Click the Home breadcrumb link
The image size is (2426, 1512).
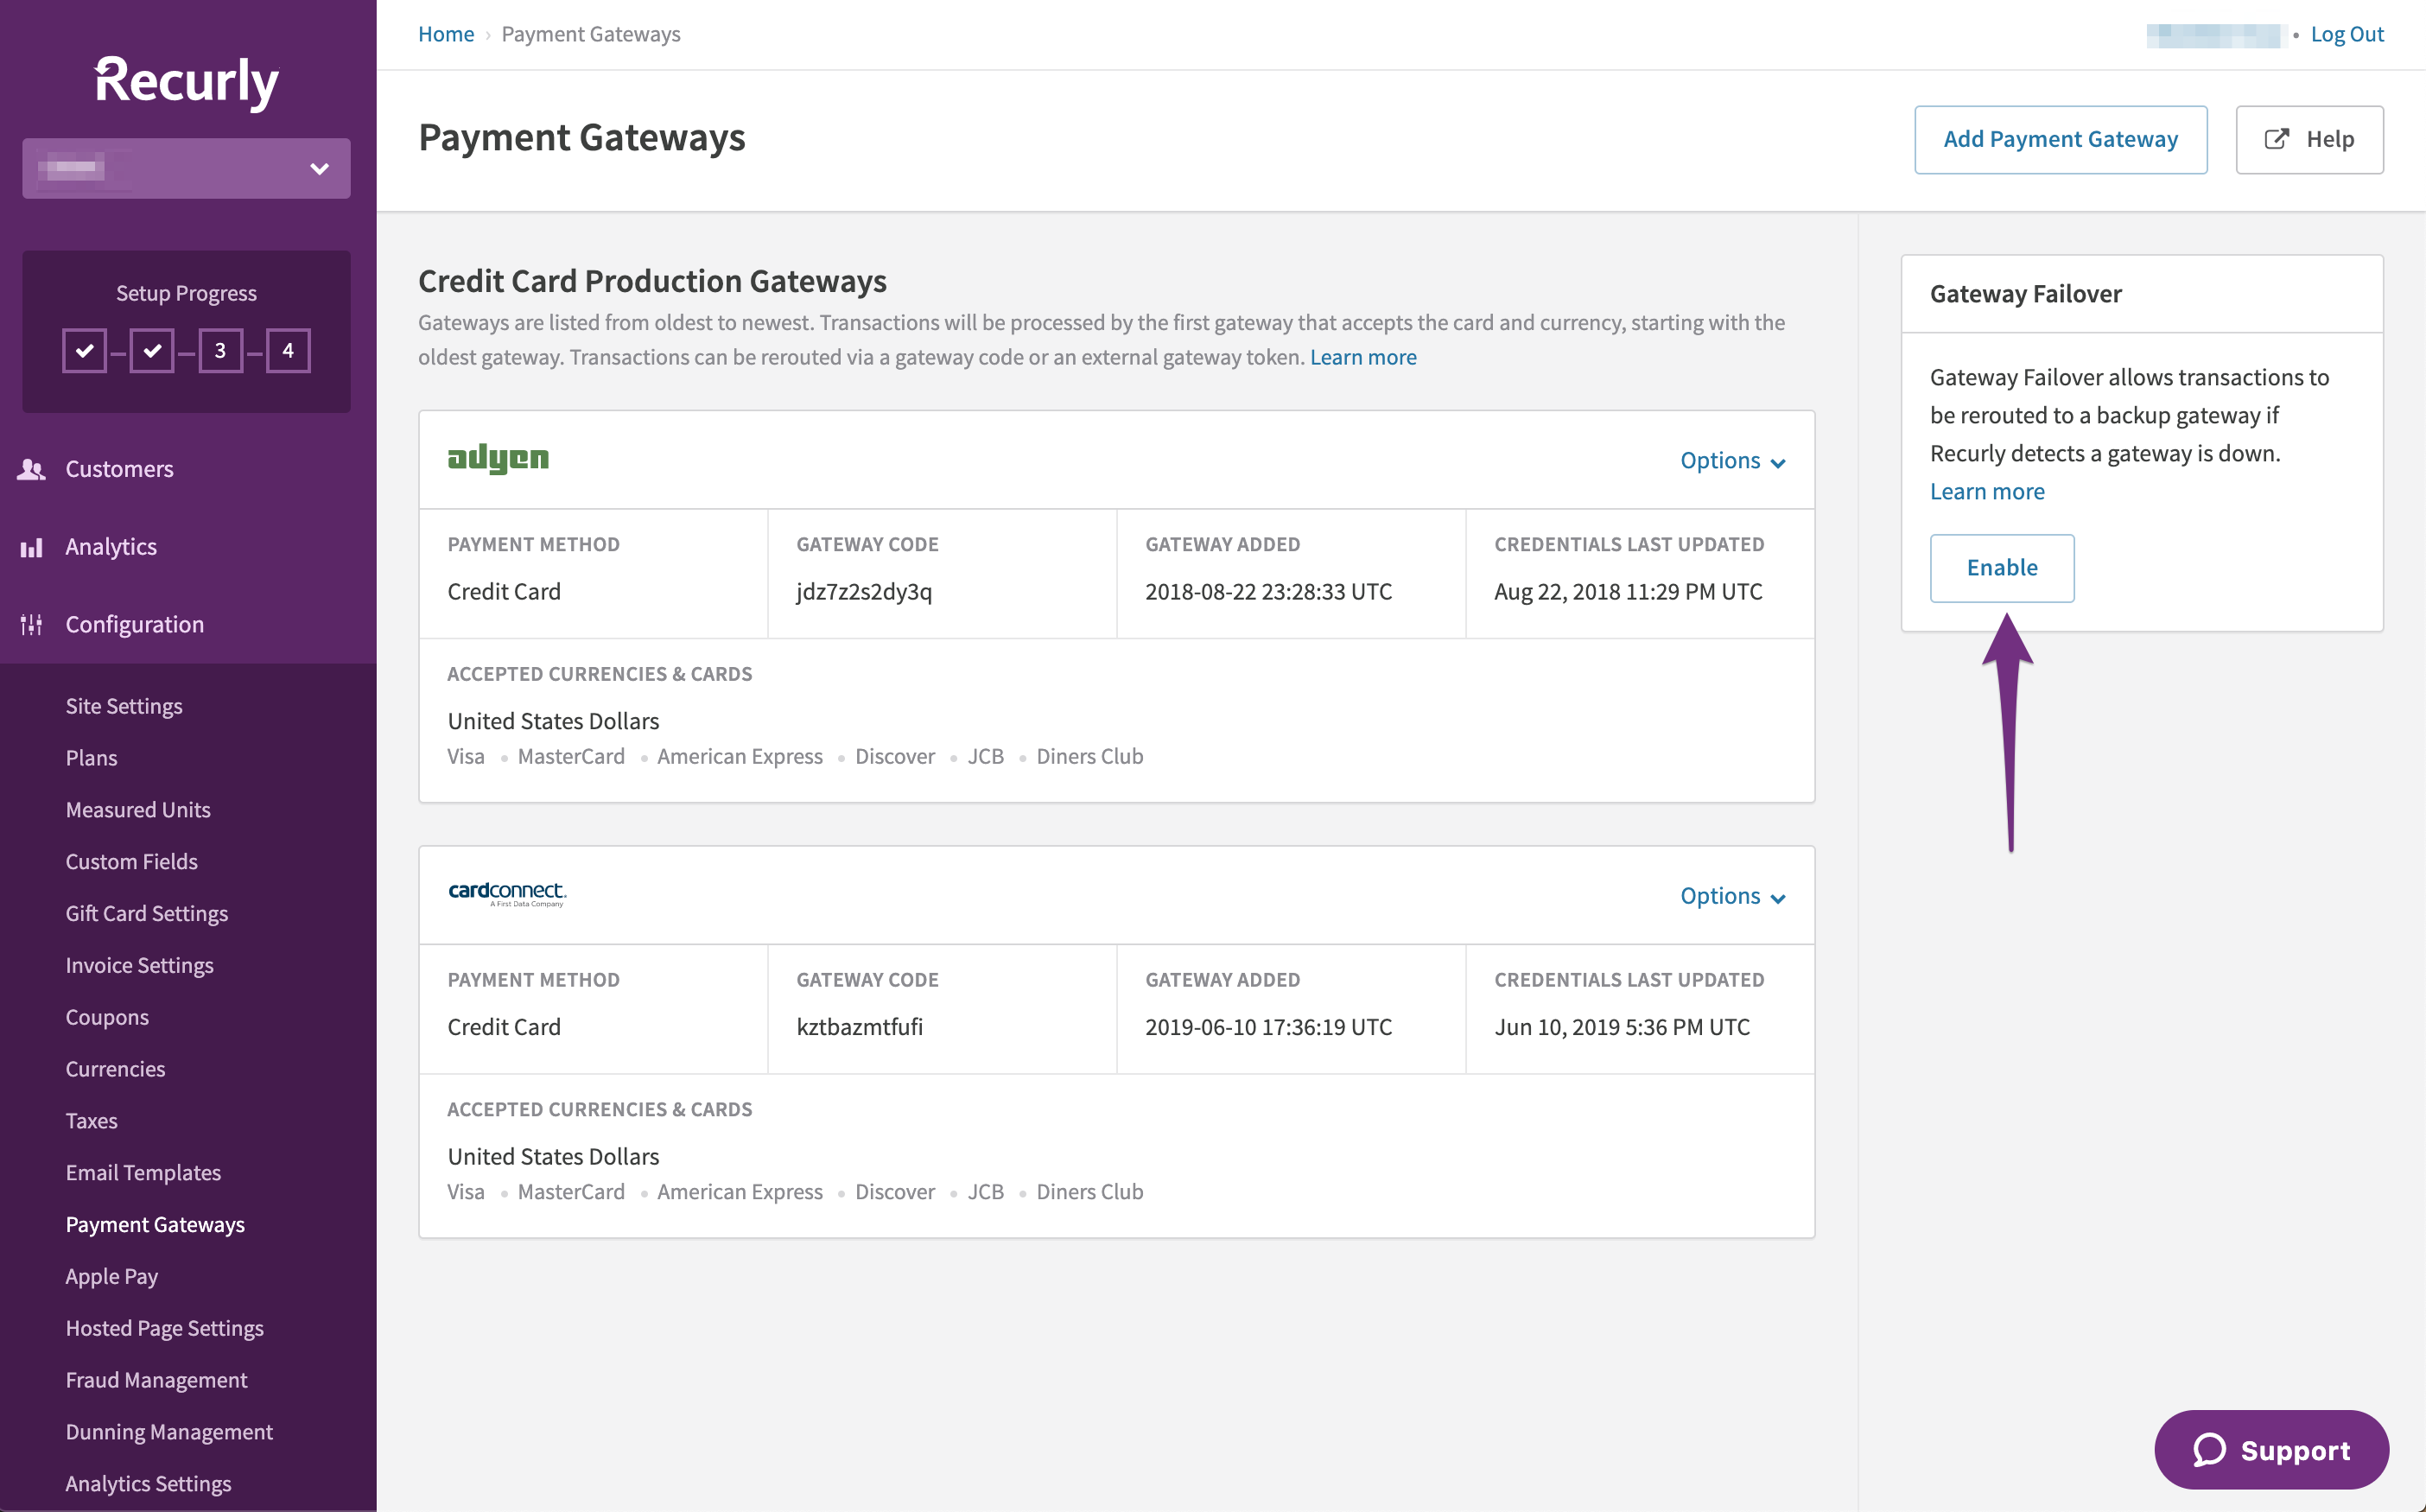(446, 34)
